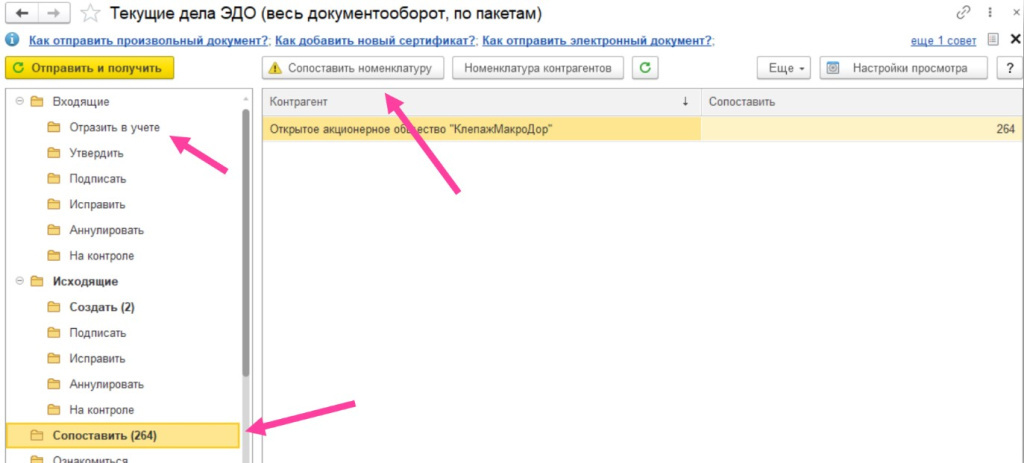Open the tips list document icon
Screen dimensions: 1024x463
[992, 40]
